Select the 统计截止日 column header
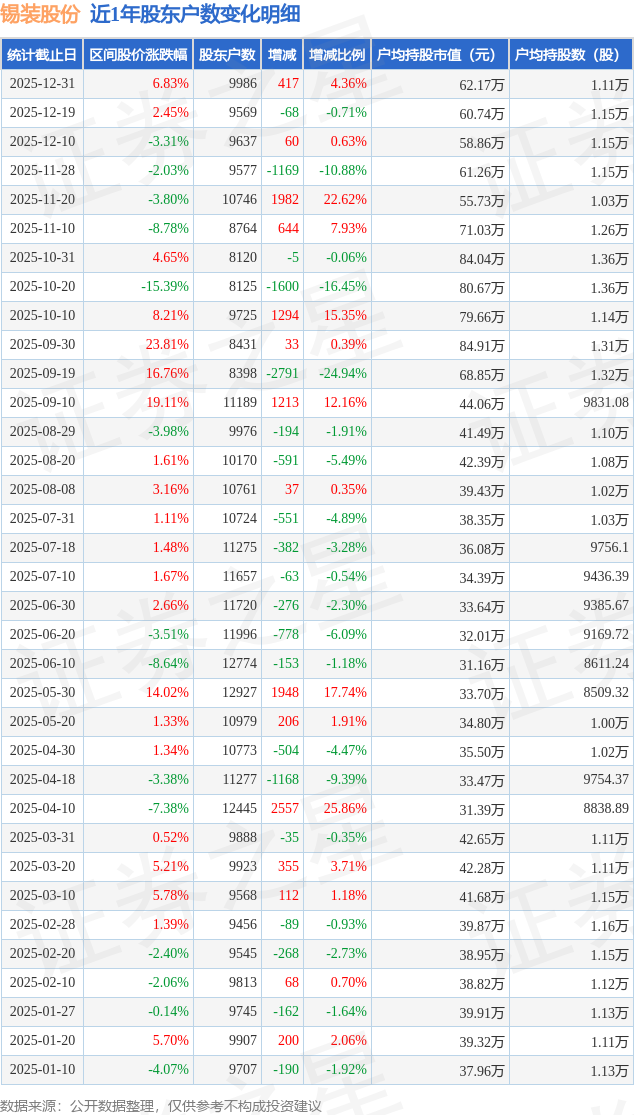Image resolution: width=634 pixels, height=1115 pixels. 42,55
